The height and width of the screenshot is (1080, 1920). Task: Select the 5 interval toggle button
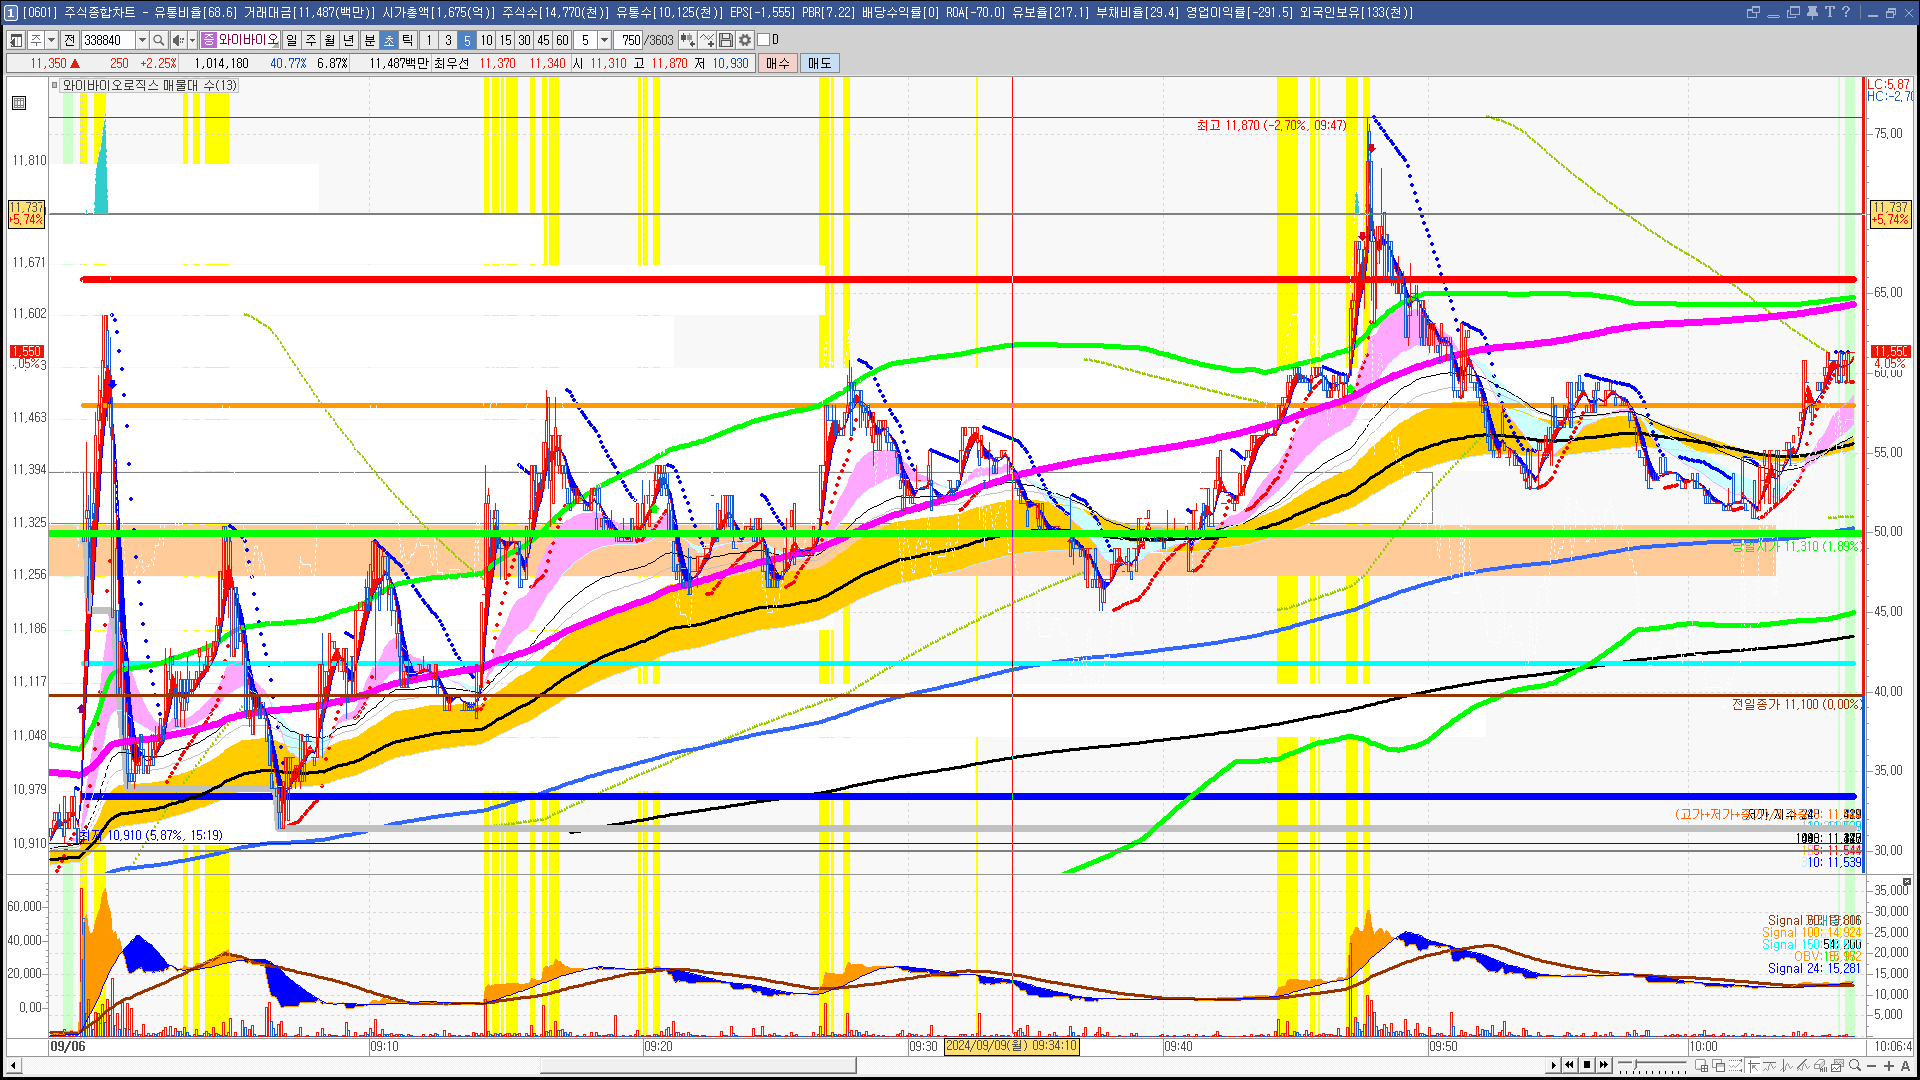point(467,40)
